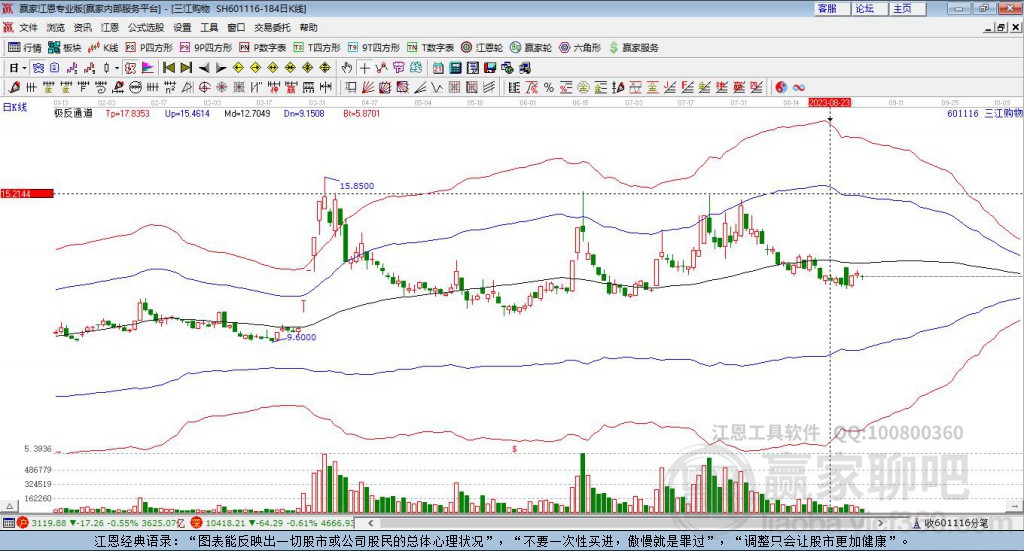Click the 深 Shenzhen index status icon
Screen dimensions: 1024x551
(197, 523)
